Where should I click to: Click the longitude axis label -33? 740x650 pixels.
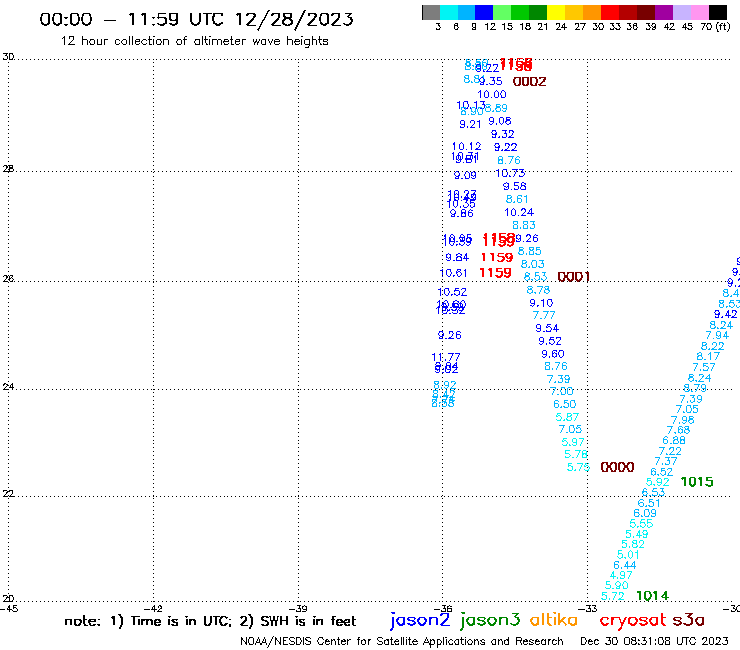588,608
